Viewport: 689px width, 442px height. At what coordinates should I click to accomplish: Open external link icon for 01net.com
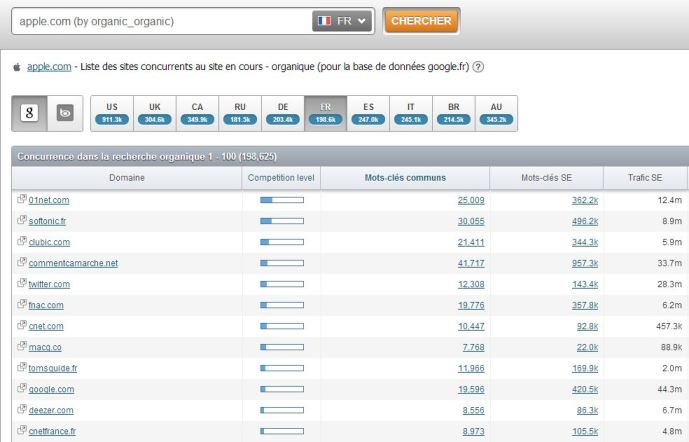[x=22, y=199]
